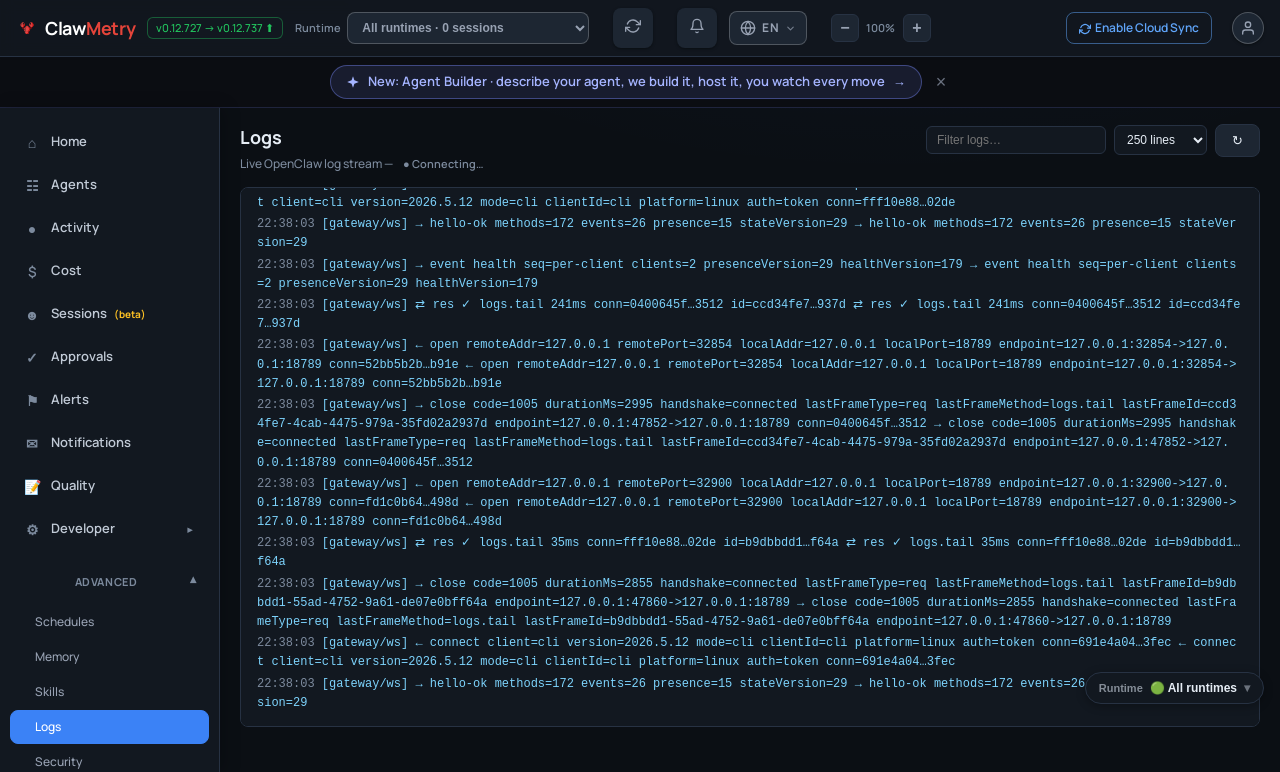
Task: Open the user profile avatar
Action: [x=1248, y=28]
